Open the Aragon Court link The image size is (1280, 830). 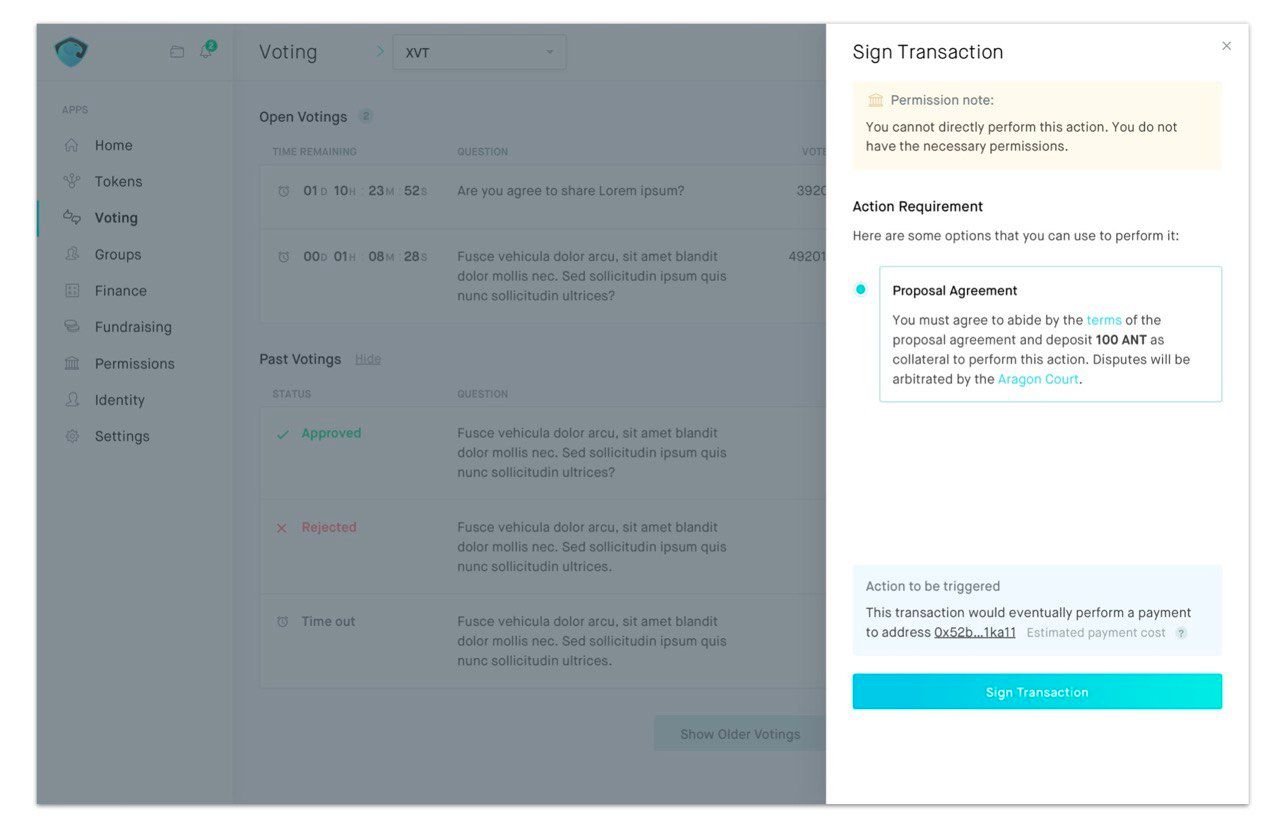pyautogui.click(x=1038, y=379)
